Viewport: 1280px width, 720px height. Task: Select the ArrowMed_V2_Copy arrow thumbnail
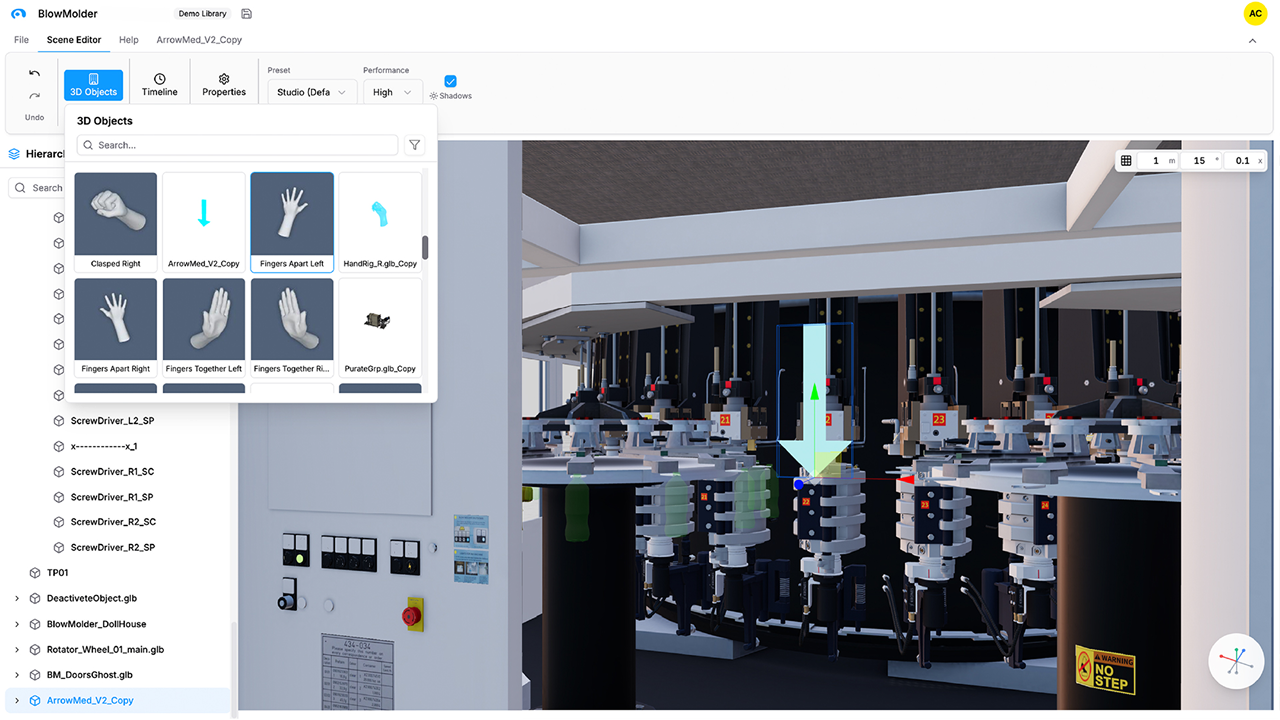click(204, 222)
